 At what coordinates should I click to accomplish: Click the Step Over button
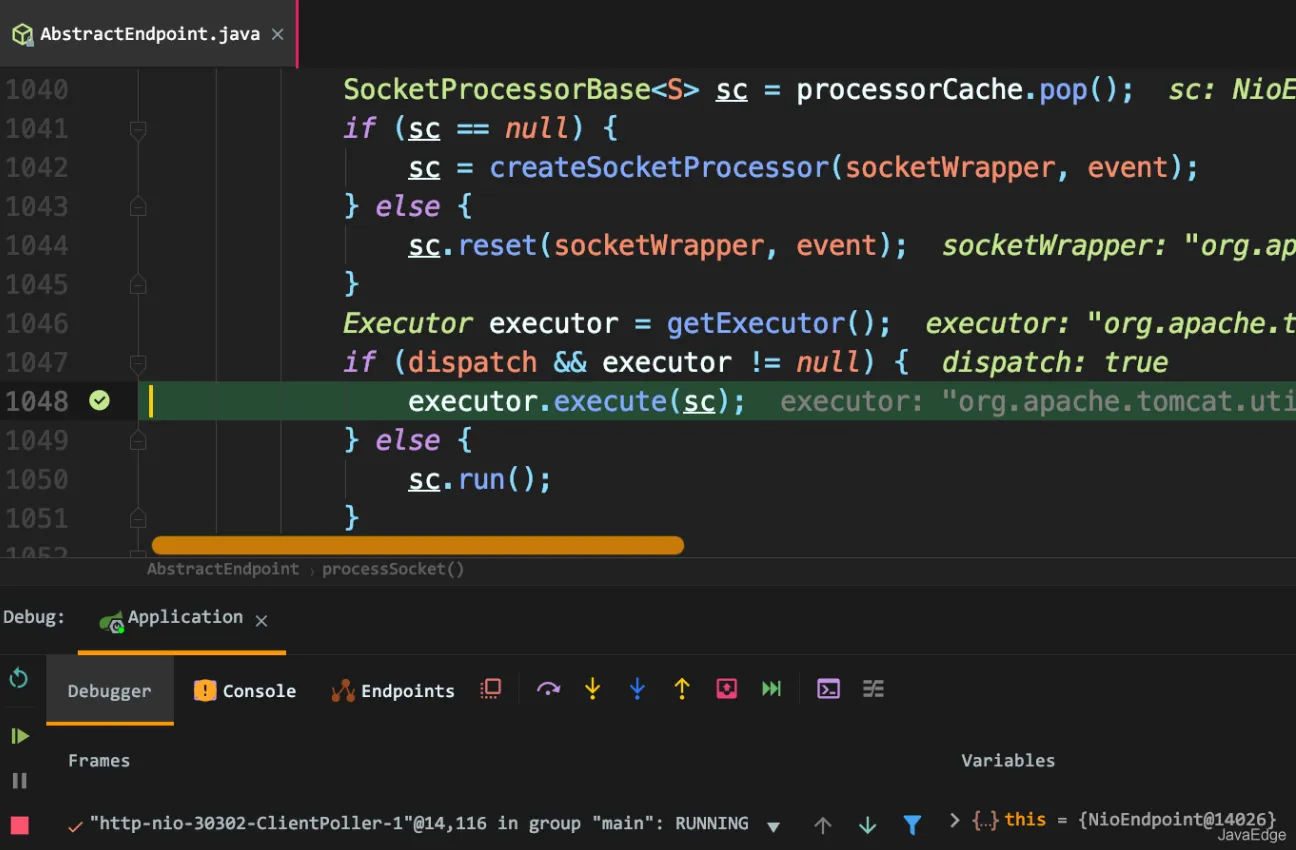(548, 688)
